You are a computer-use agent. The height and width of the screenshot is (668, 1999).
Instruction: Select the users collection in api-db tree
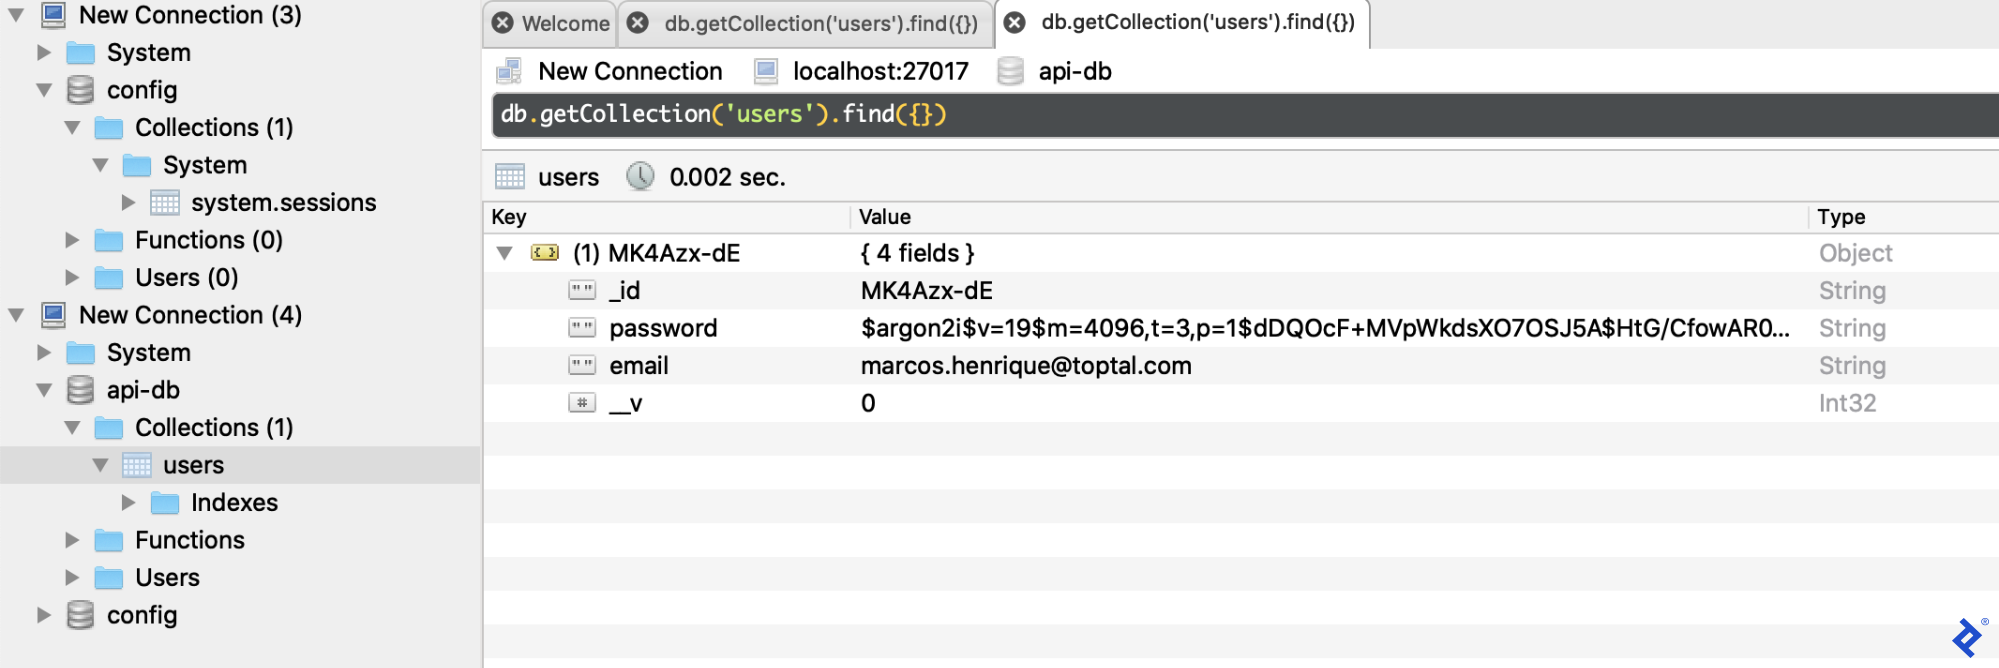pos(194,465)
